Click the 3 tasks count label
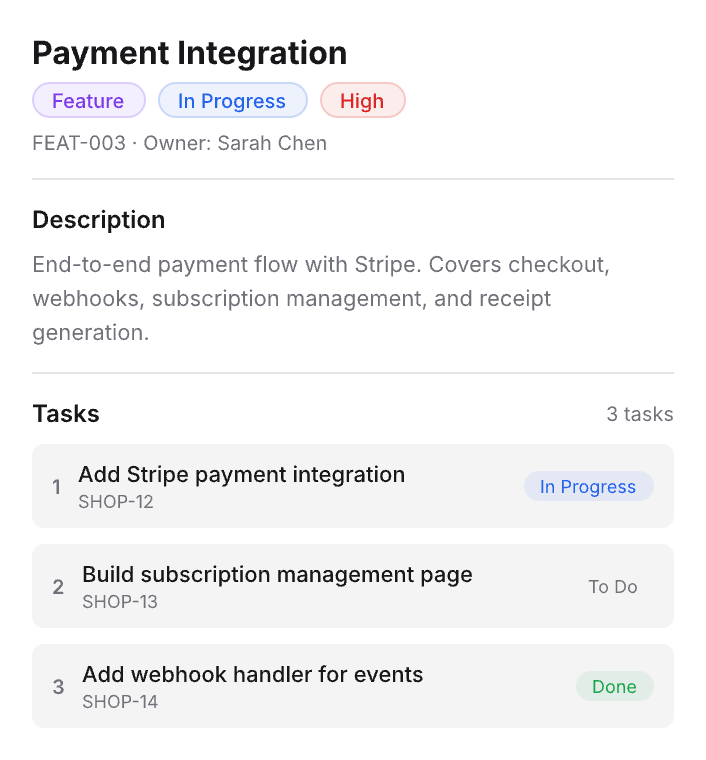This screenshot has height=760, width=706. [640, 414]
